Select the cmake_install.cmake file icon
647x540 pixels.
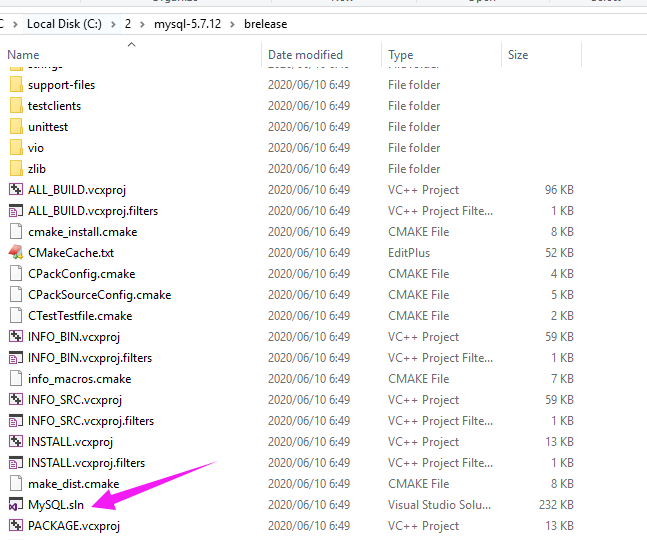(x=16, y=231)
